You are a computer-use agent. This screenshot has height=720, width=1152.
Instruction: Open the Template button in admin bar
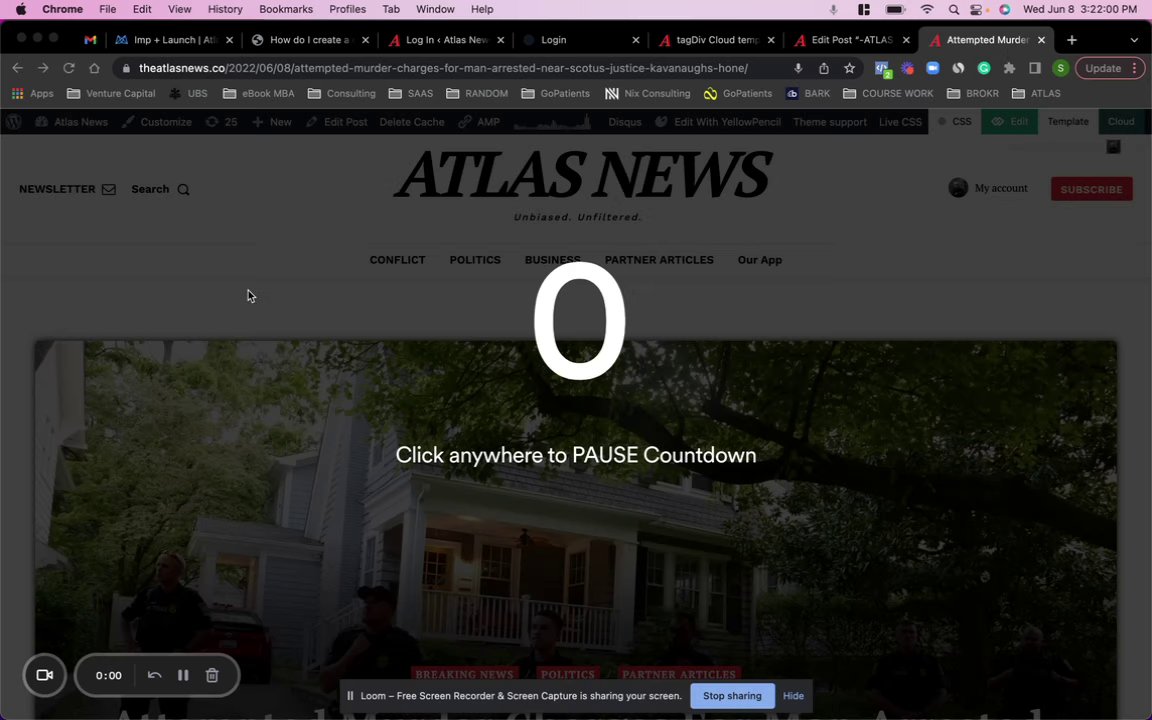[x=1068, y=122]
